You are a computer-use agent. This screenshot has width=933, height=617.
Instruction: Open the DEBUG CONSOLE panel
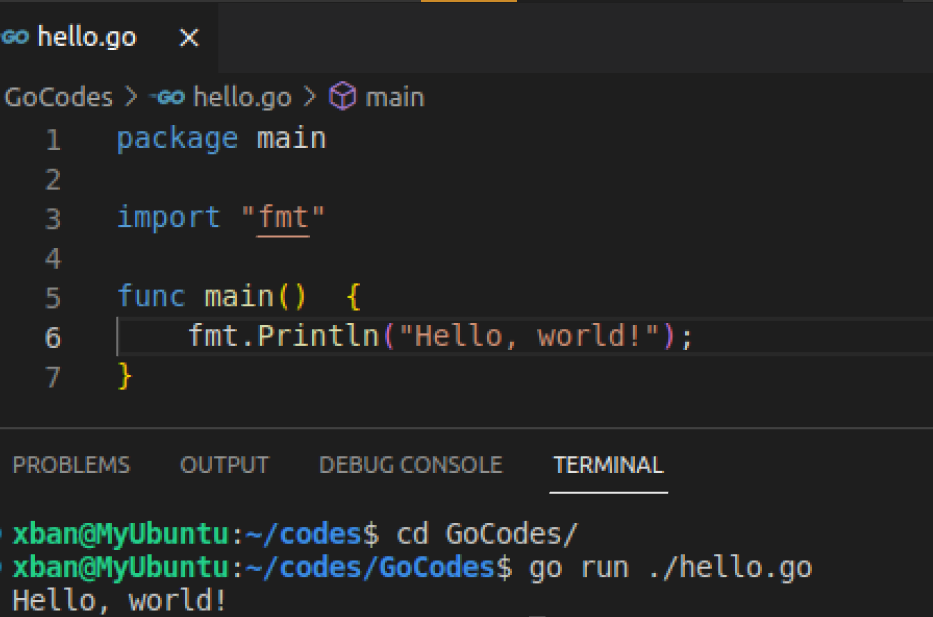[410, 465]
